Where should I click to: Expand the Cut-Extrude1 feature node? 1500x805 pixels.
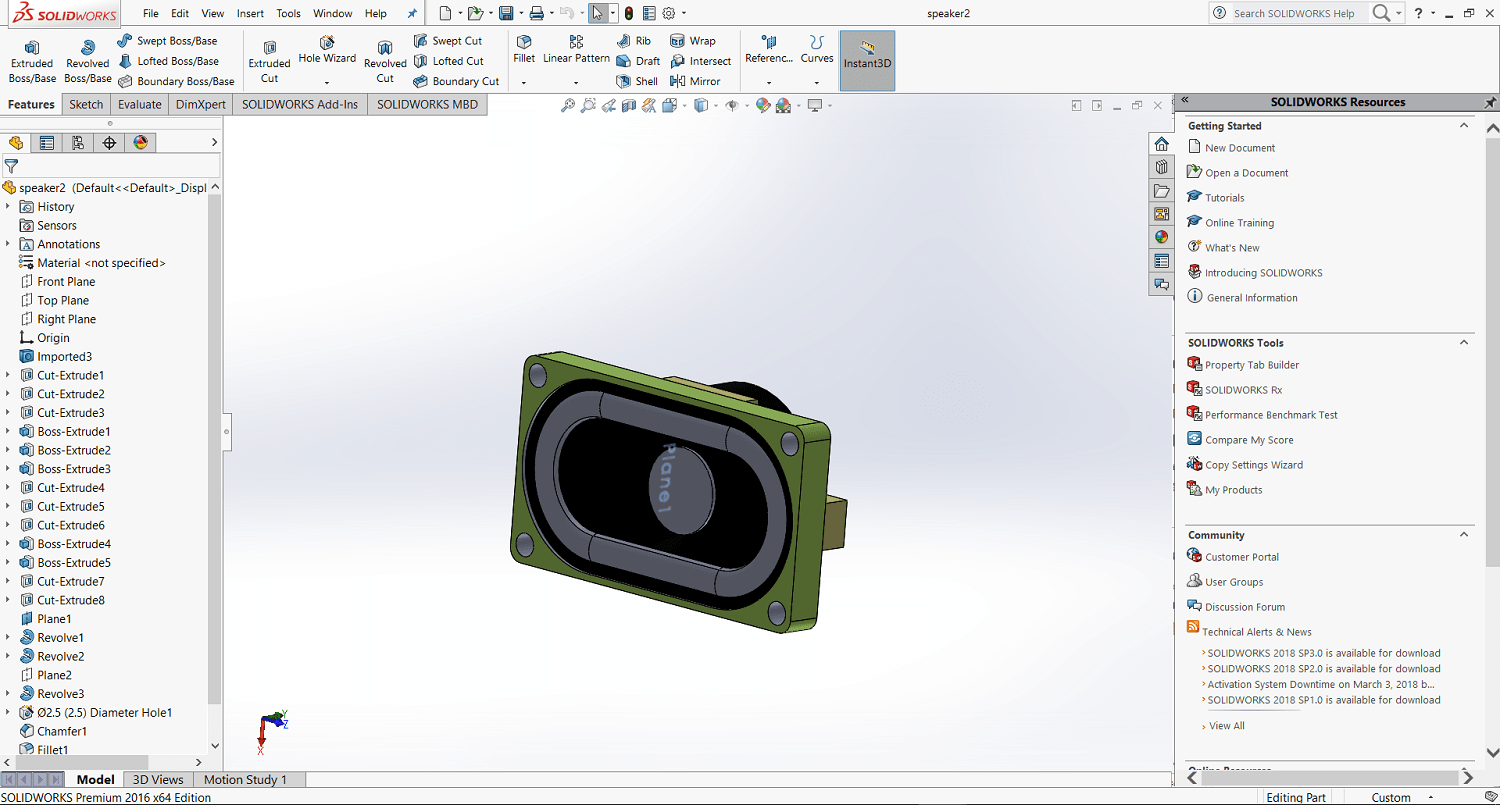pos(8,375)
